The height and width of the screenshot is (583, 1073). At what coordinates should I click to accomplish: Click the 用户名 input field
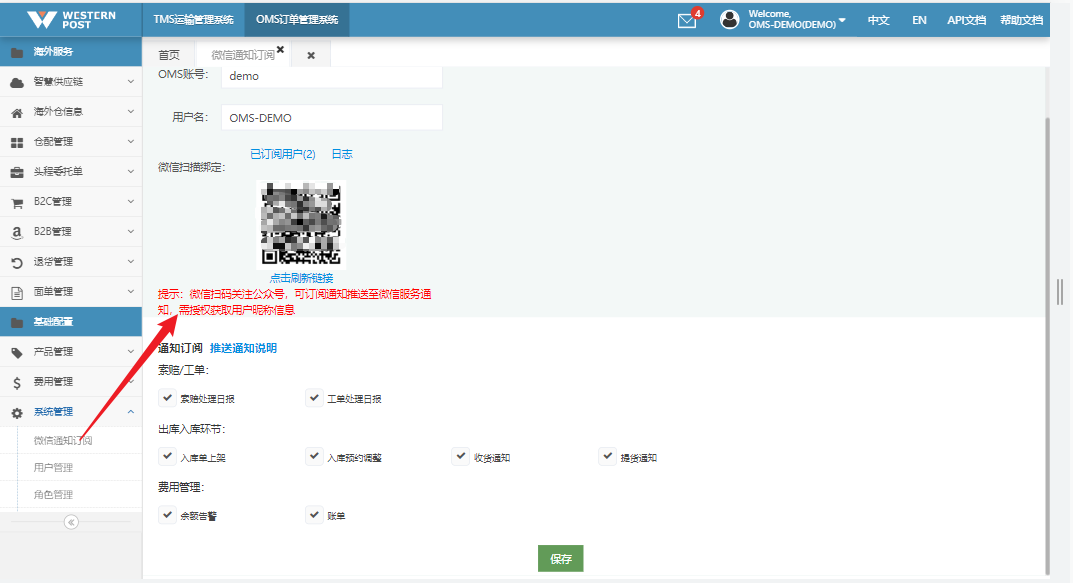click(x=332, y=118)
